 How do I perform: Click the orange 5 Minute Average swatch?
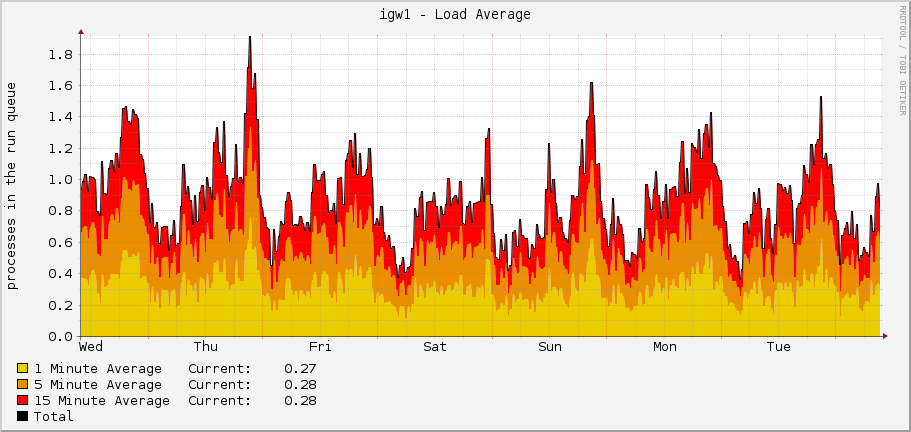(23, 384)
